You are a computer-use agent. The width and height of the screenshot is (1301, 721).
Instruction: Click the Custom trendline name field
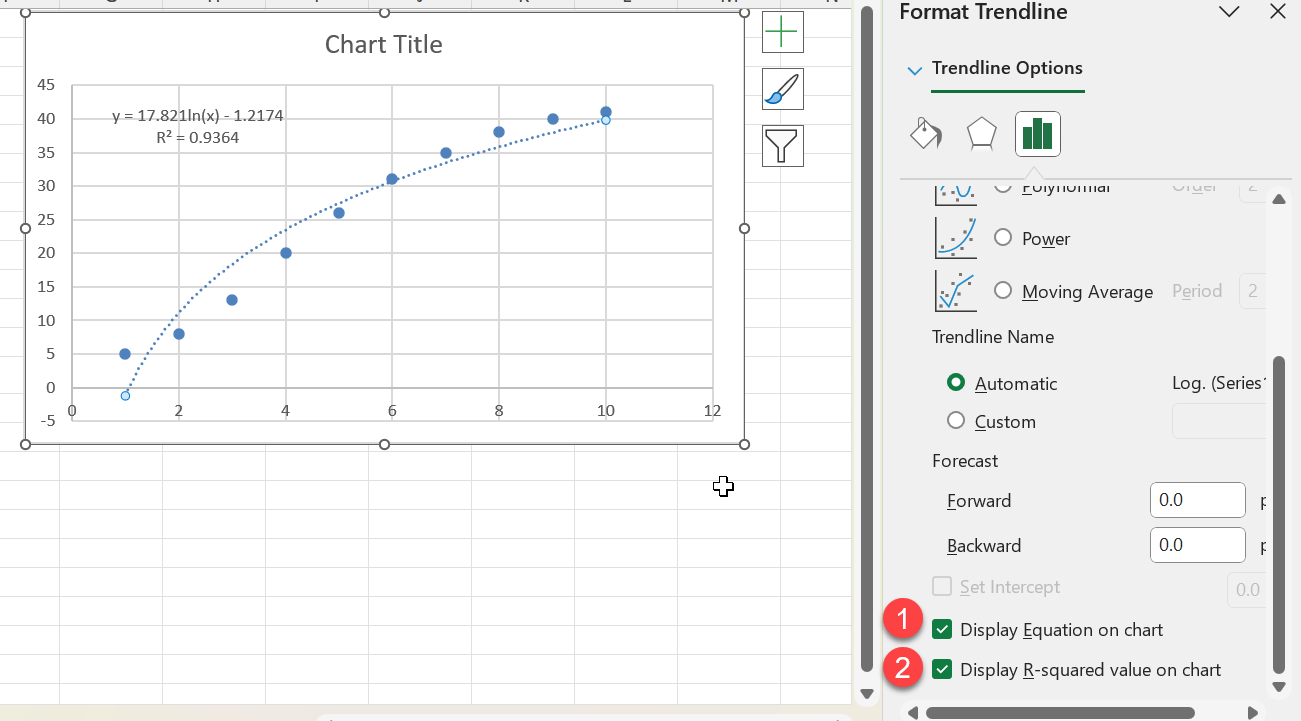point(1218,421)
